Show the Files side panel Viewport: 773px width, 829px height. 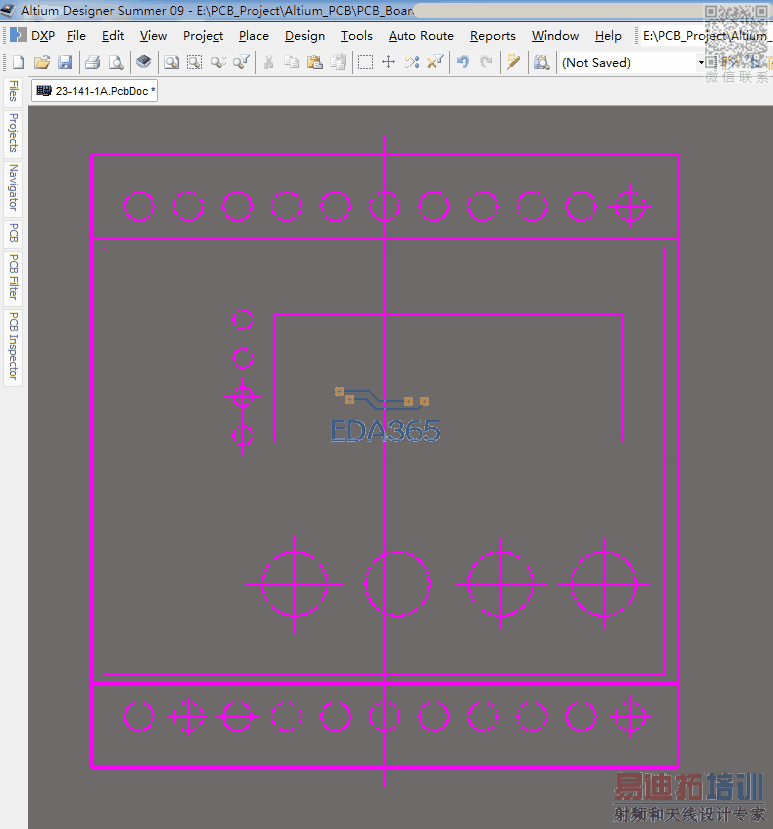(x=13, y=91)
